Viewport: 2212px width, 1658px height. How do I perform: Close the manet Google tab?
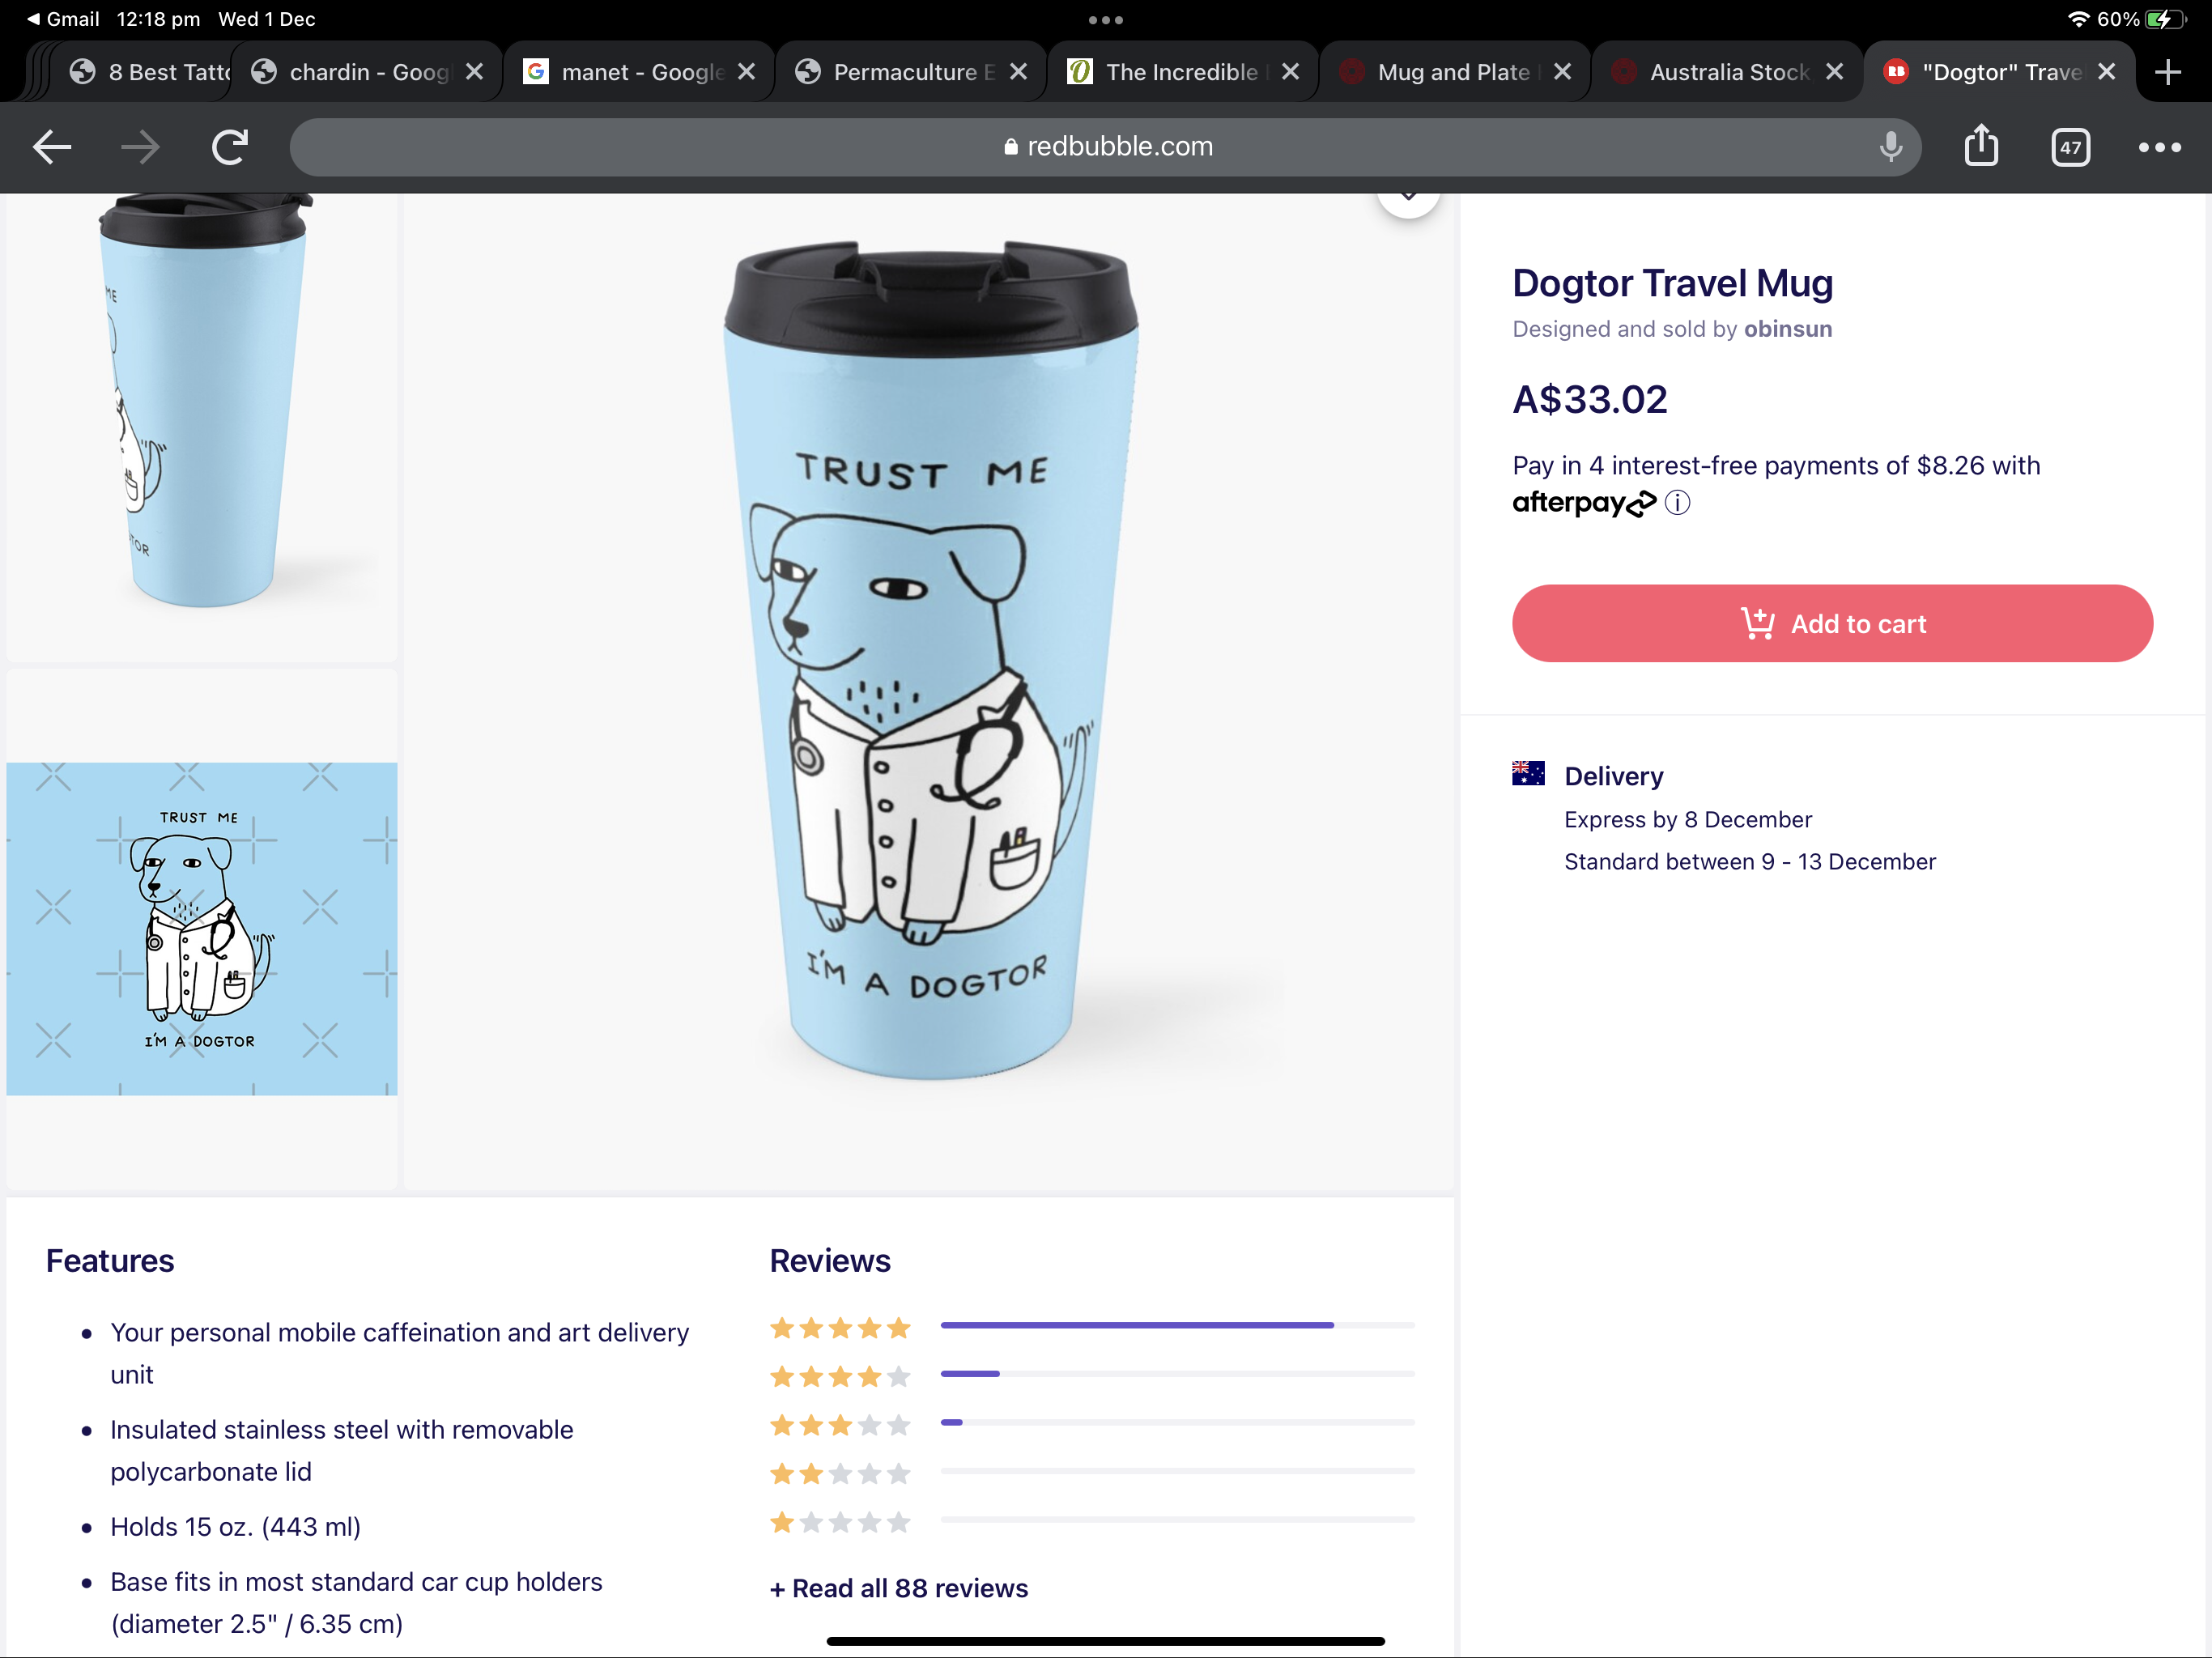point(746,72)
